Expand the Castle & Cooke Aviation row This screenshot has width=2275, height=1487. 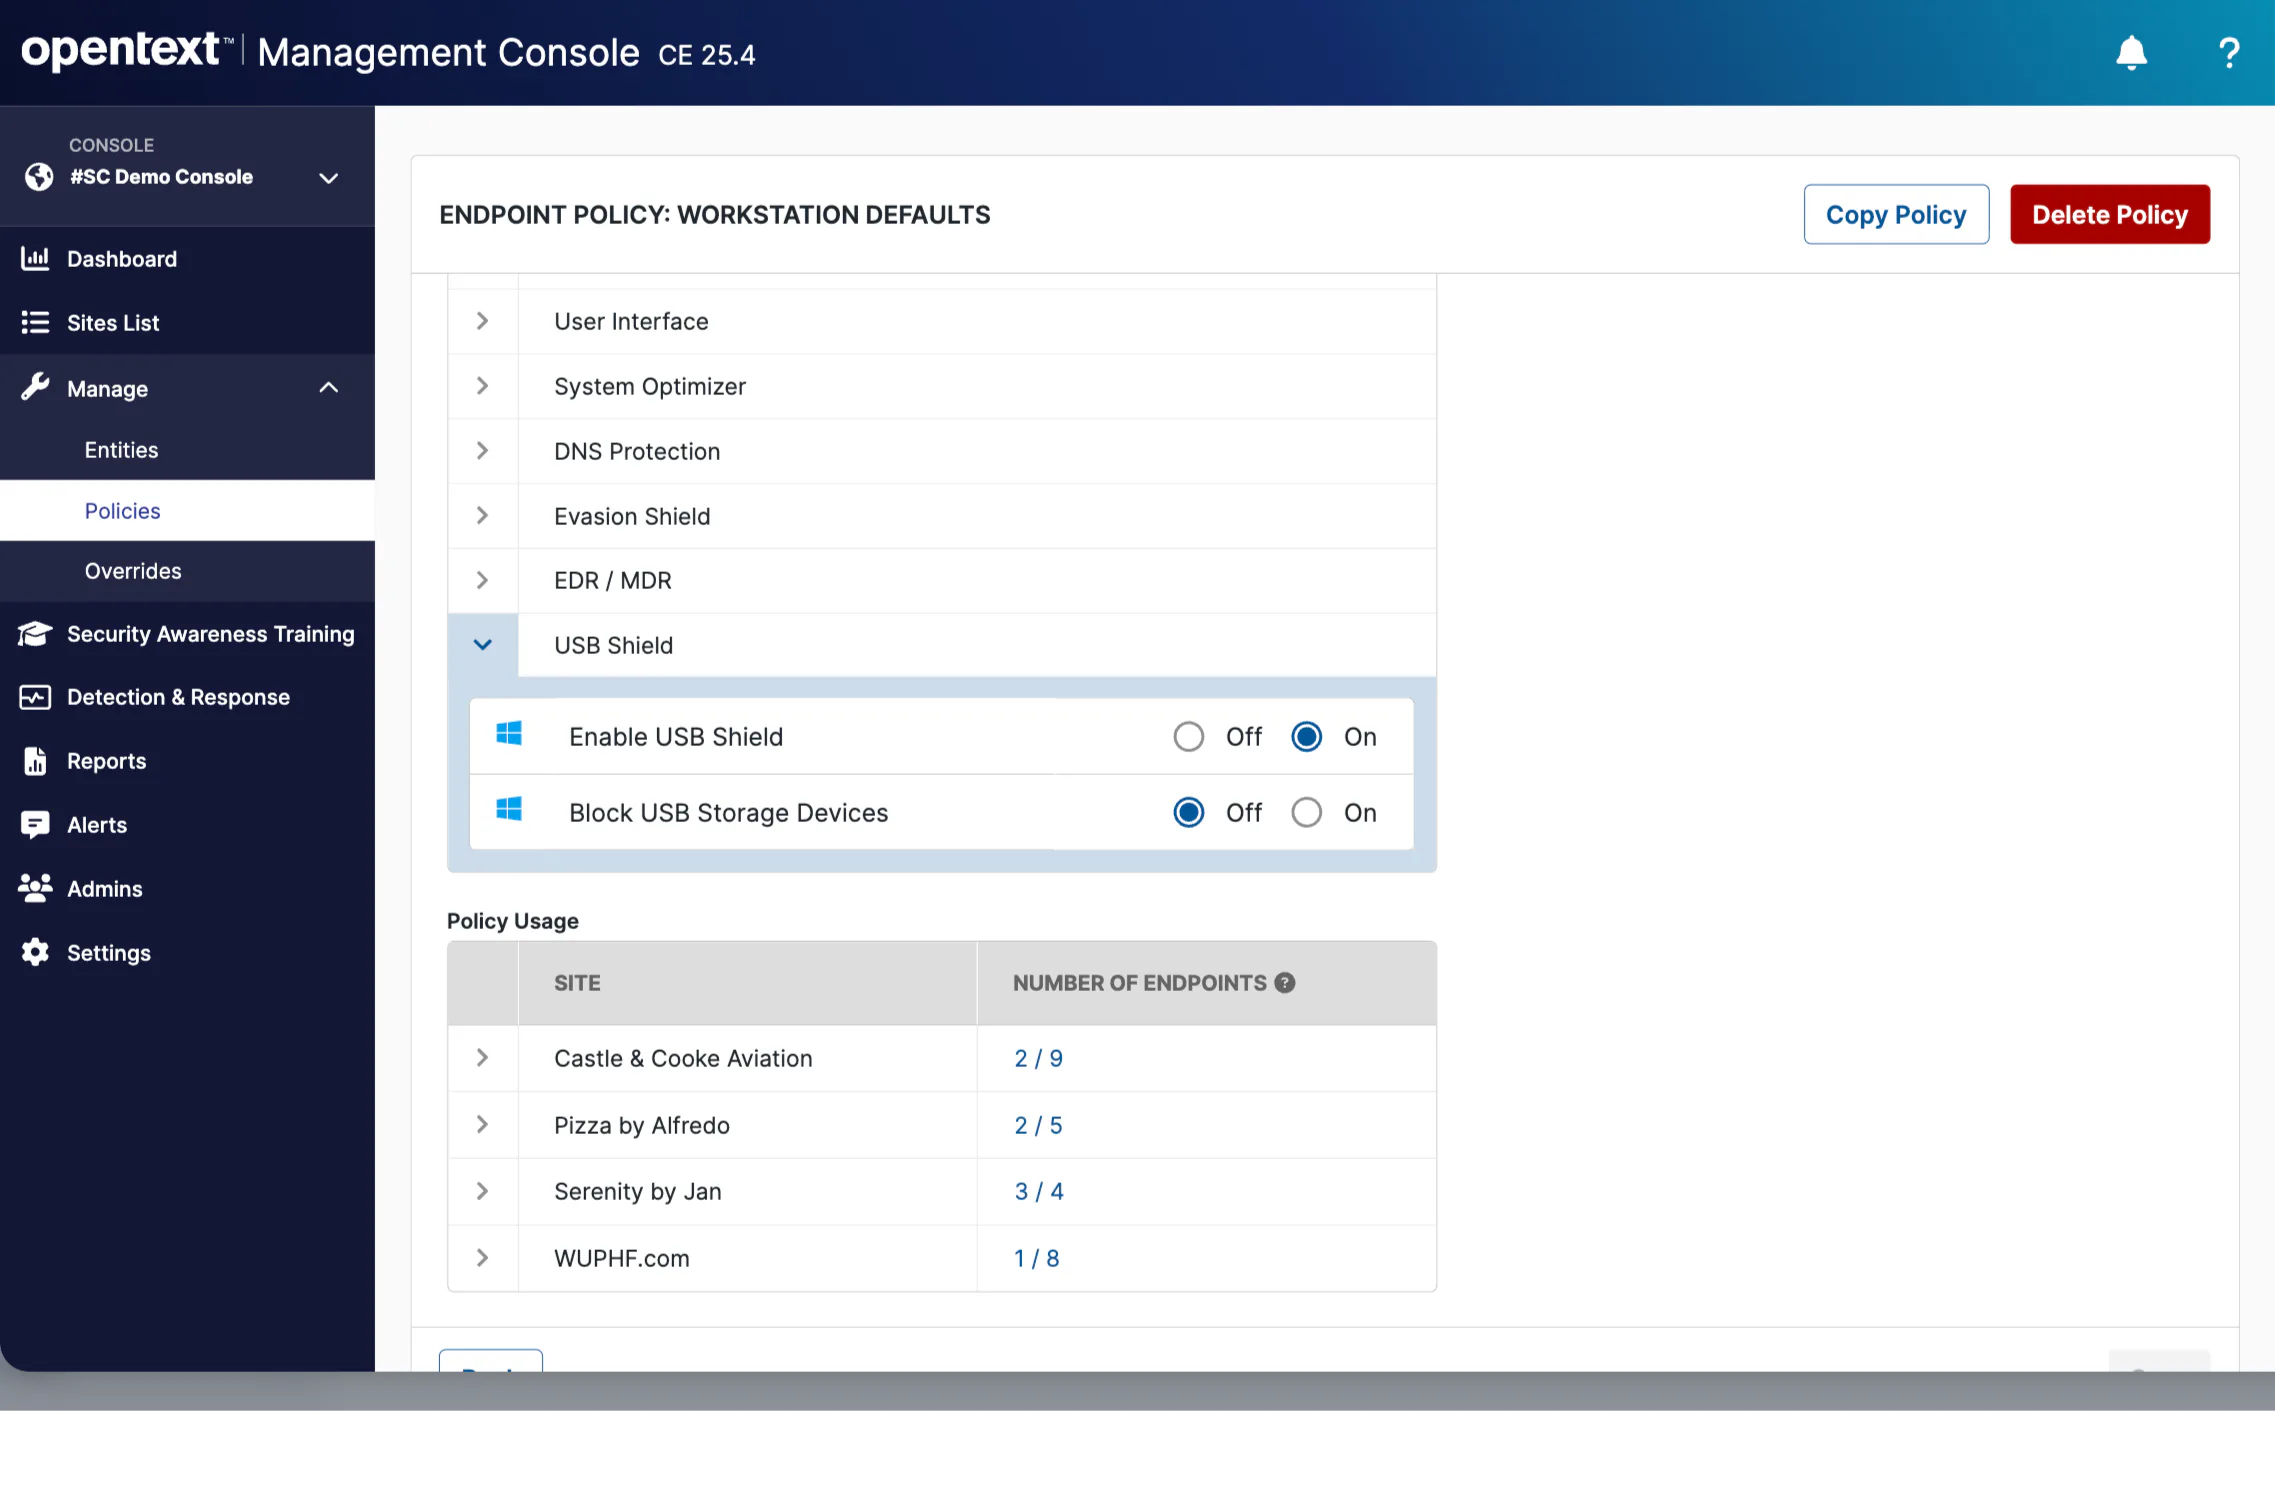click(x=483, y=1058)
